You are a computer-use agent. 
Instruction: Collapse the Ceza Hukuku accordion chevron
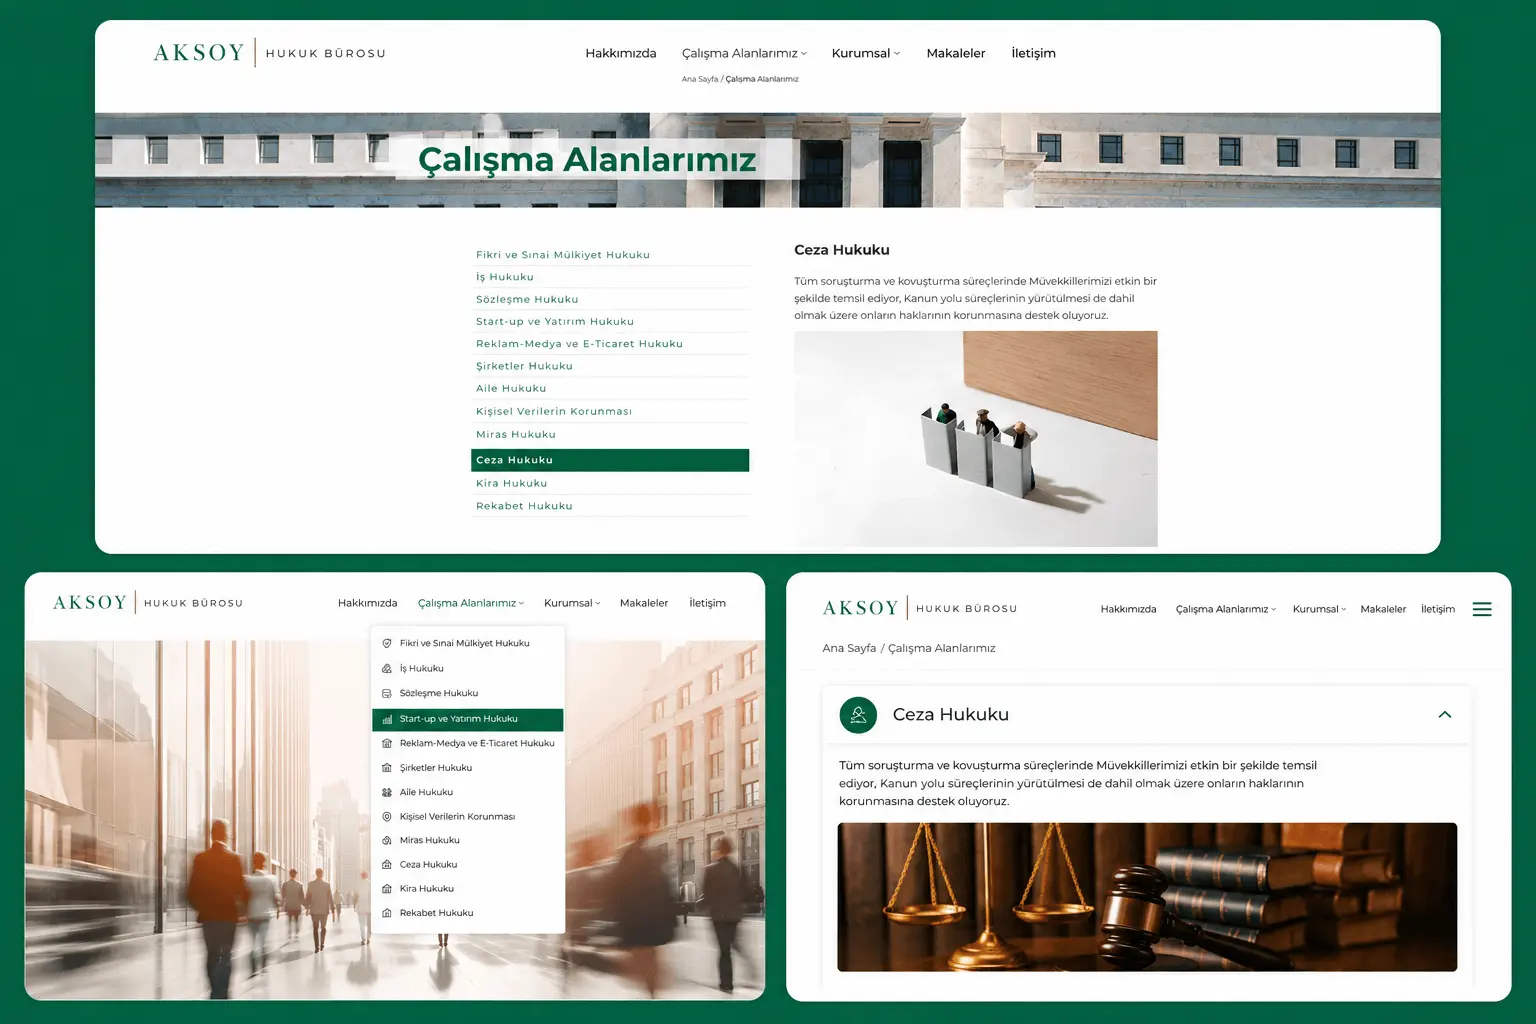pyautogui.click(x=1445, y=714)
